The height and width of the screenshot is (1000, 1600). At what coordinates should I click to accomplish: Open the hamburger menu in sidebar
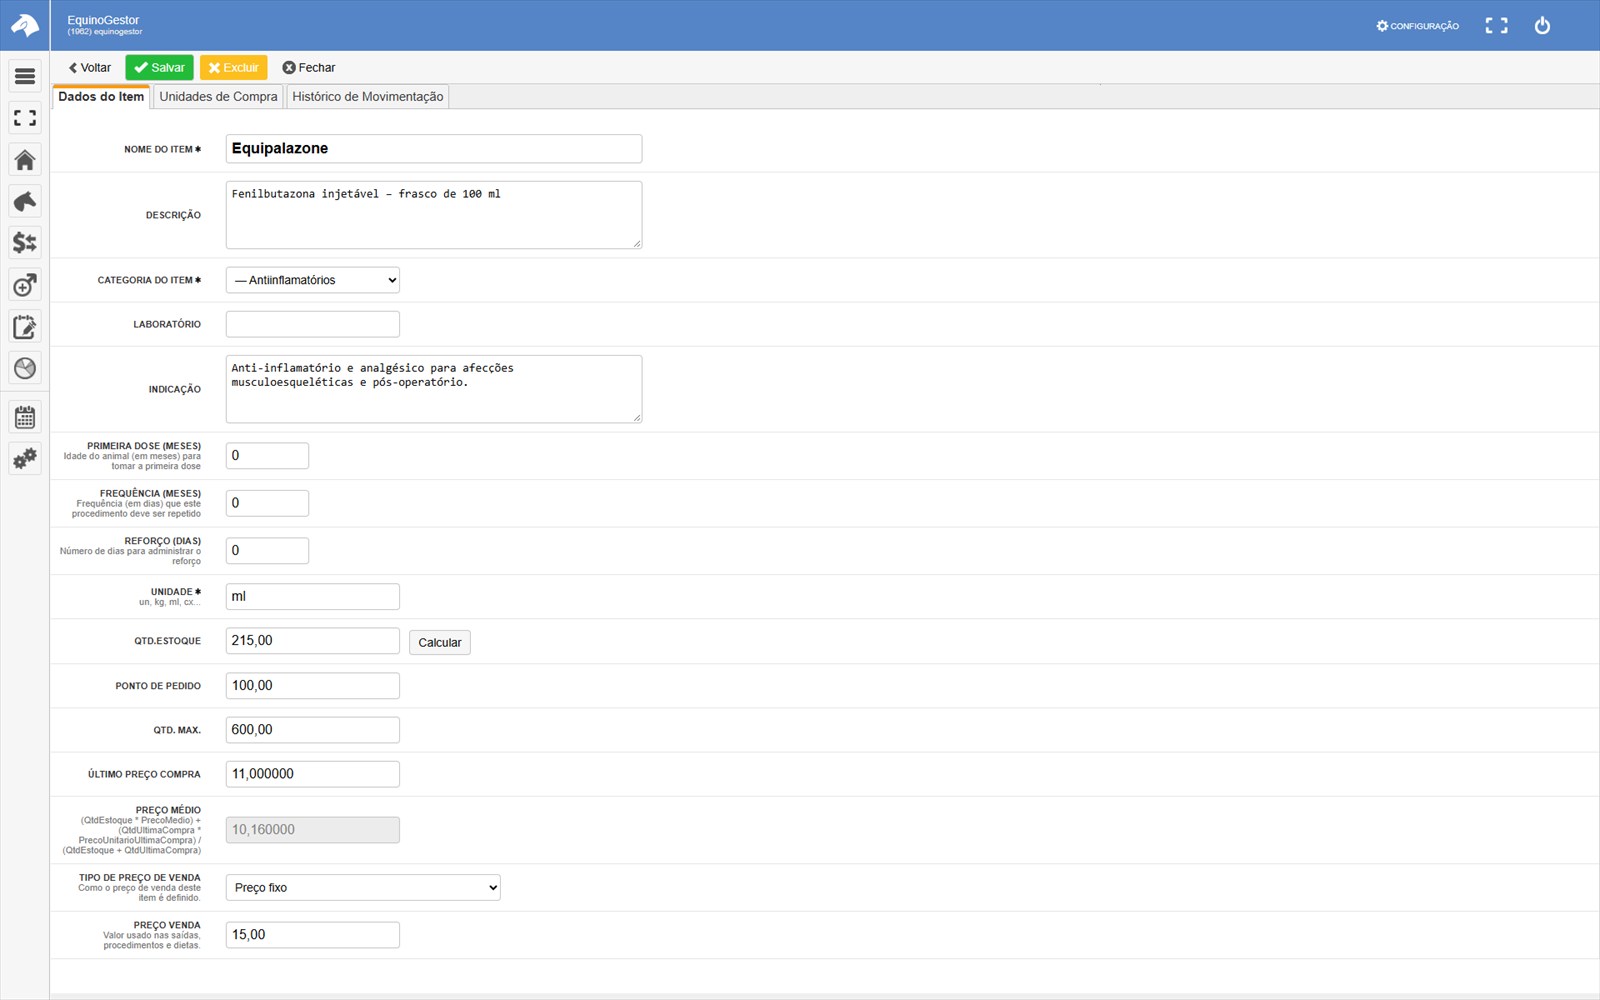25,76
